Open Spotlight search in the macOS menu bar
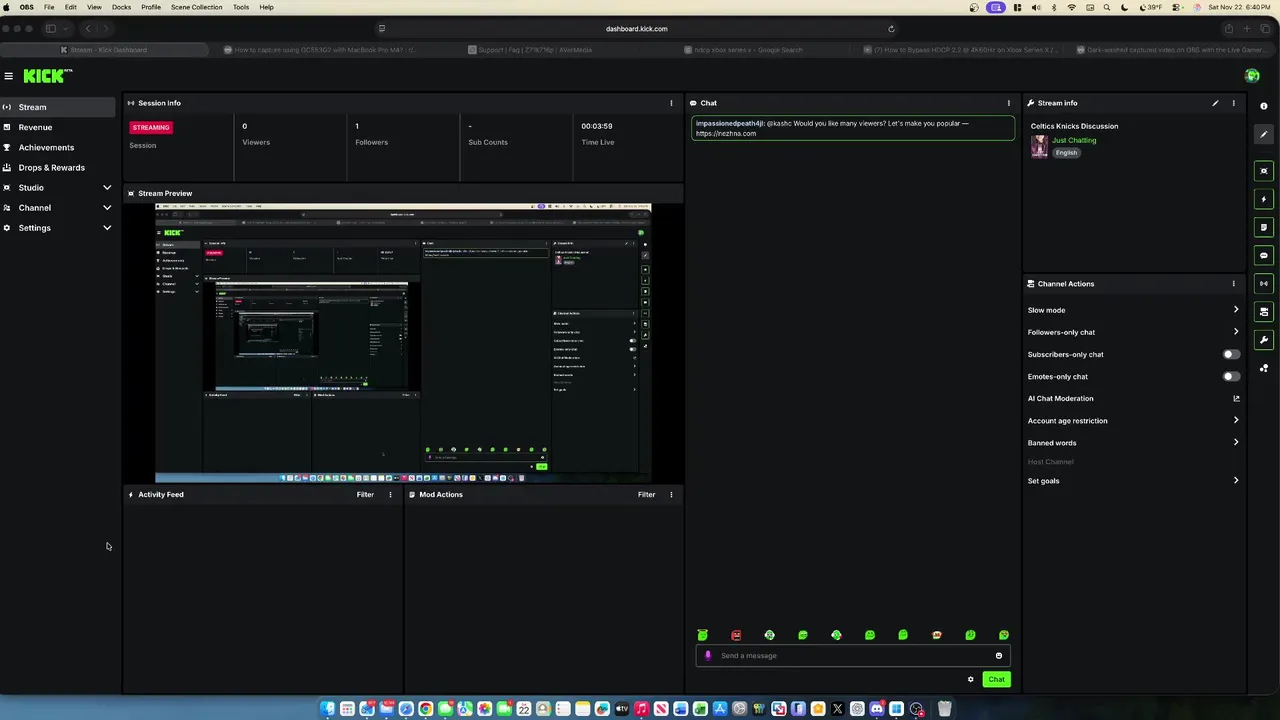The height and width of the screenshot is (720, 1280). [x=1106, y=7]
